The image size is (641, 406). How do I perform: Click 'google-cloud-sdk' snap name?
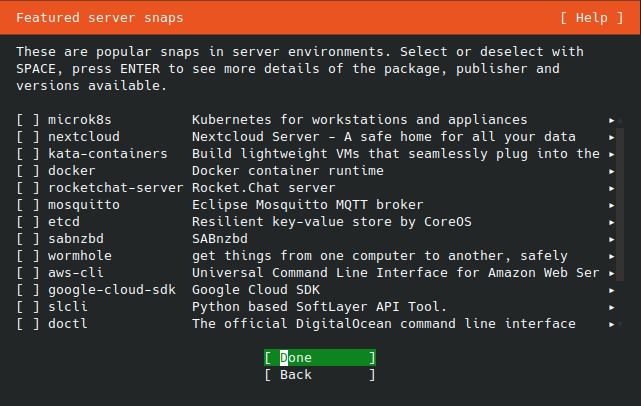tap(112, 290)
